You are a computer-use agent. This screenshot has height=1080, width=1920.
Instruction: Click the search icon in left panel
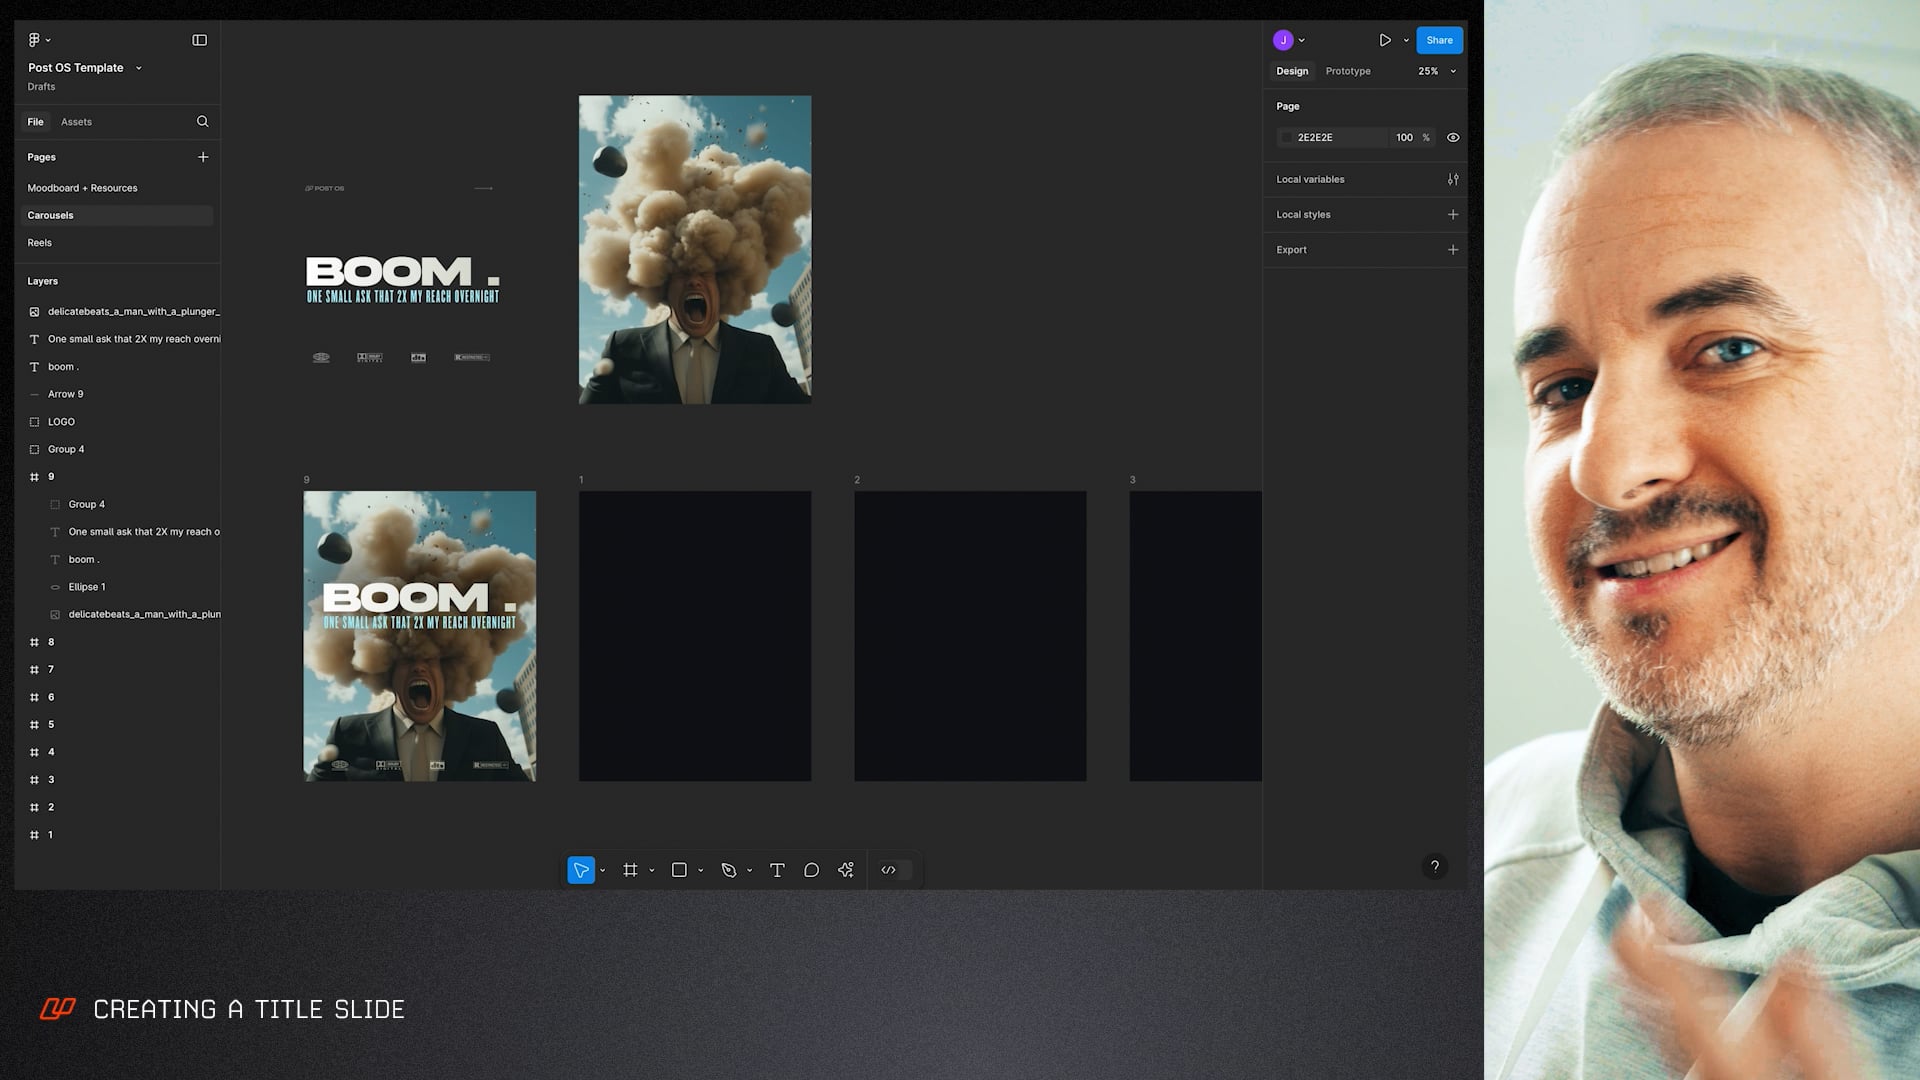tap(203, 122)
